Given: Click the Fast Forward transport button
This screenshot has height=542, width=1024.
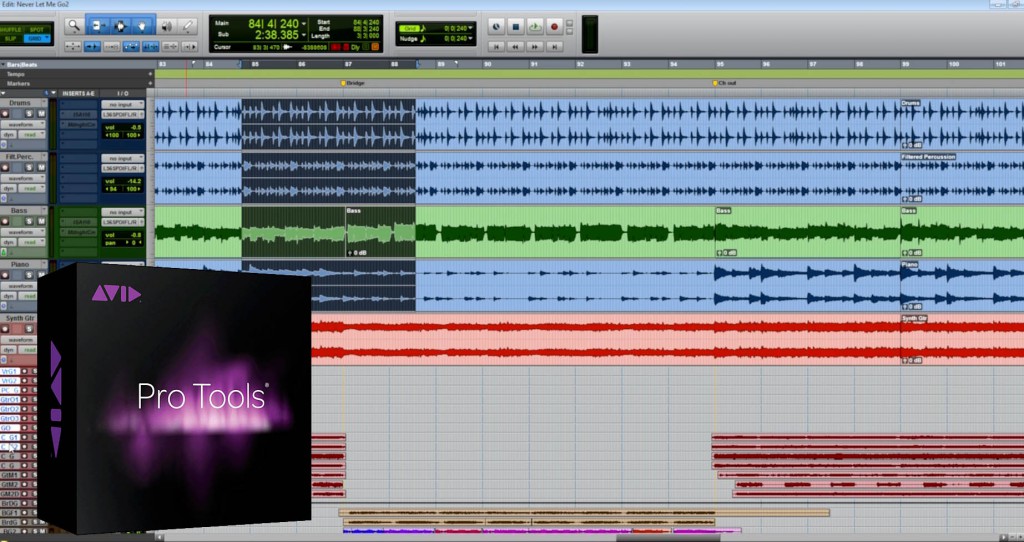Looking at the screenshot, I should (535, 46).
